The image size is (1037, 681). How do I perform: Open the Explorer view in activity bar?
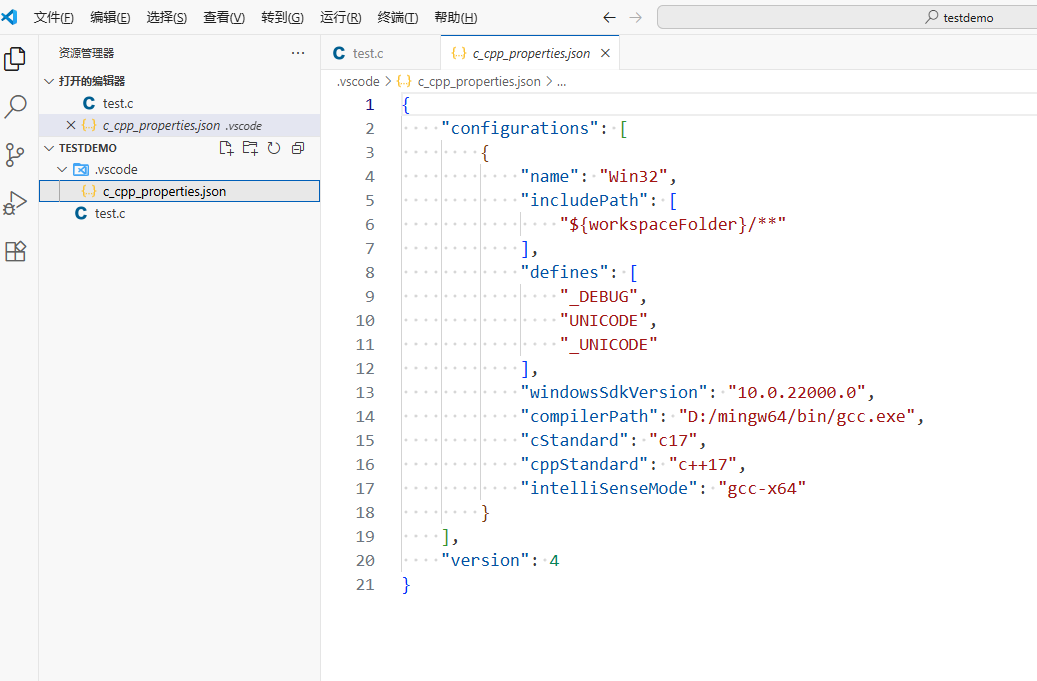[15, 59]
